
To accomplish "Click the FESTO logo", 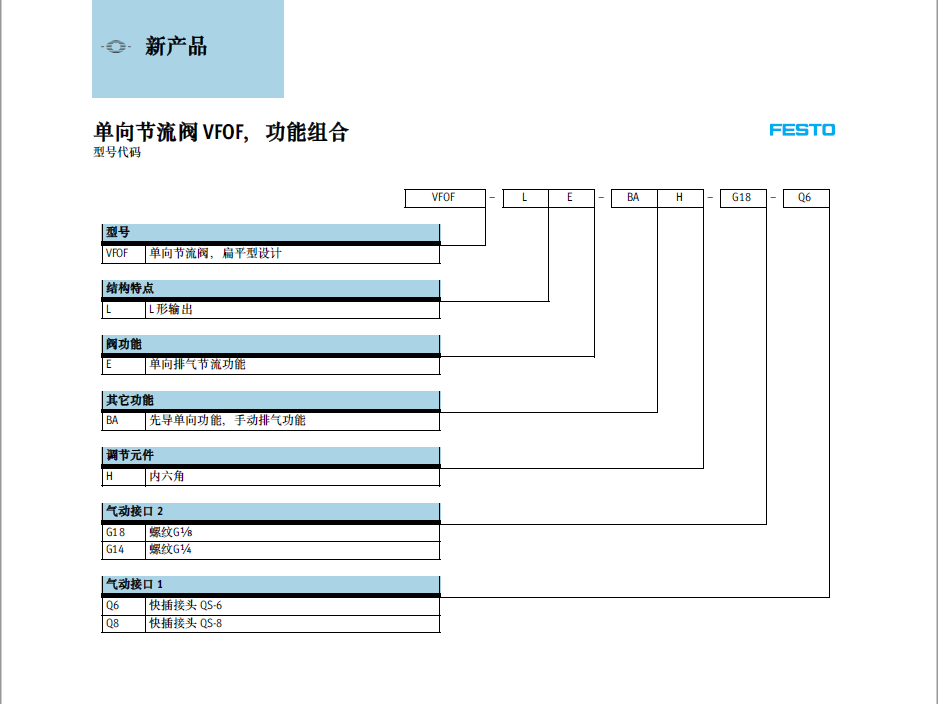I will click(x=802, y=130).
